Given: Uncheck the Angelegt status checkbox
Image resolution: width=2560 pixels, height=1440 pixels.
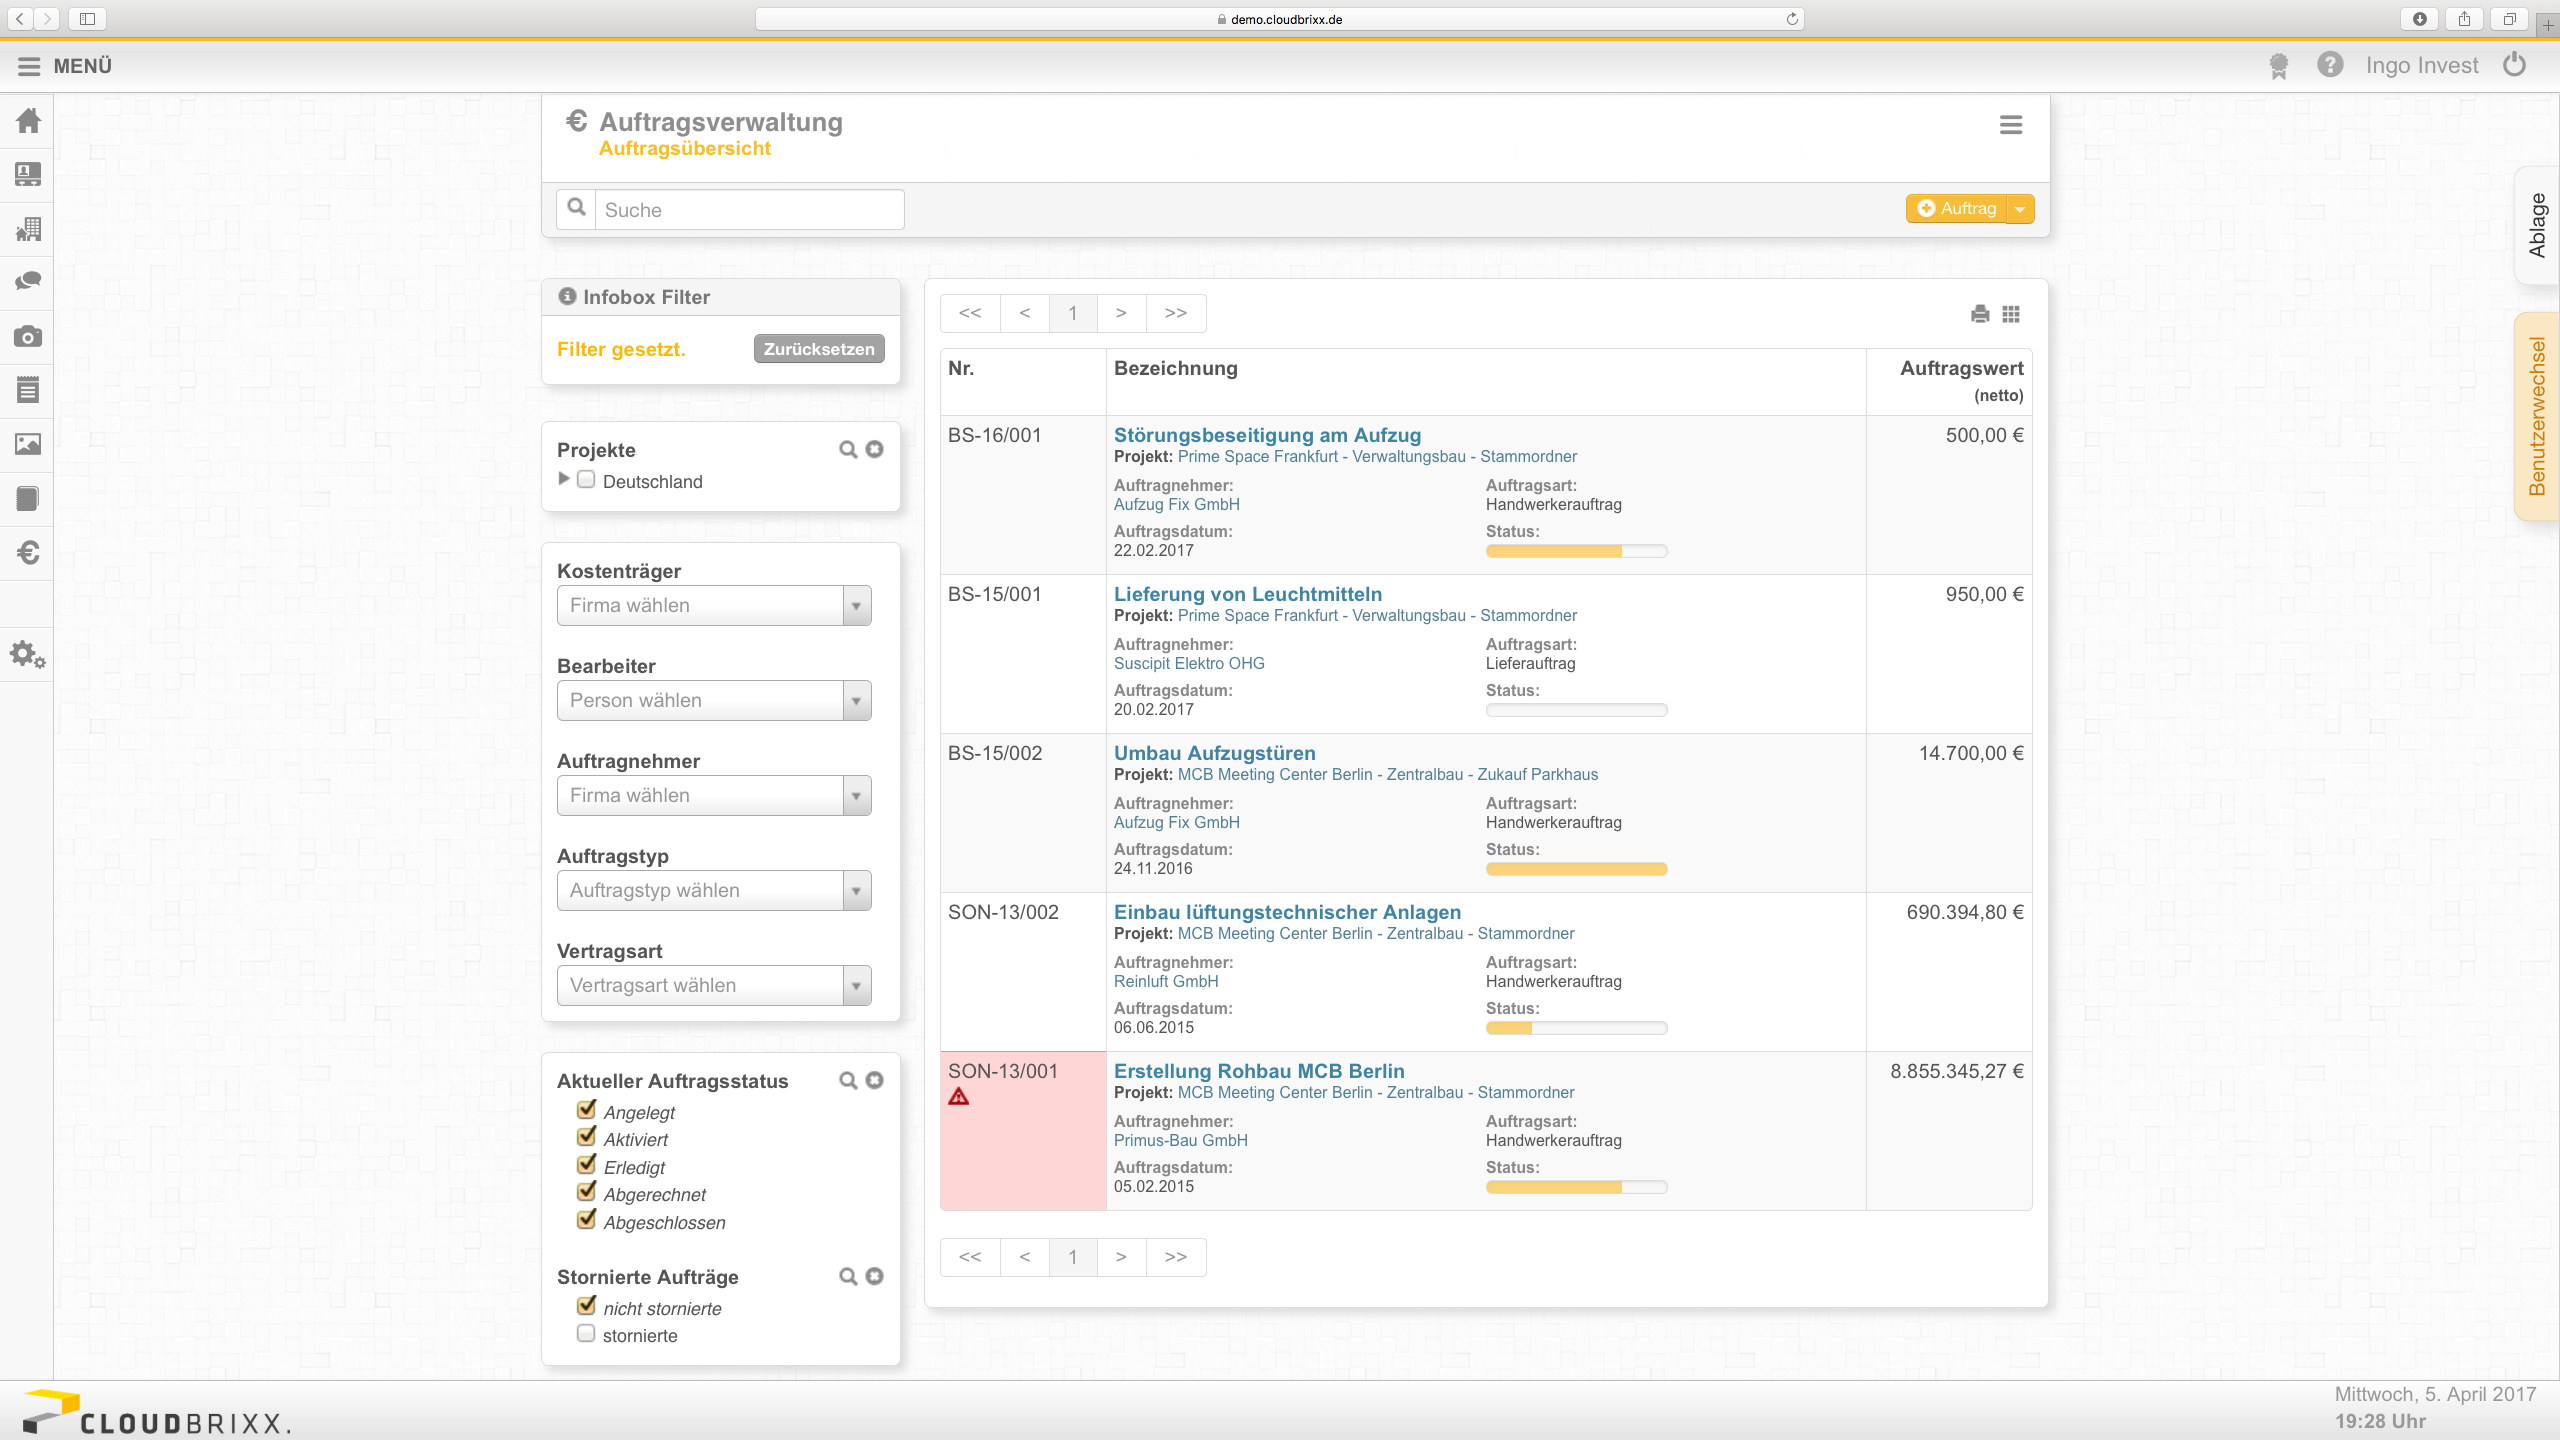Looking at the screenshot, I should 587,1110.
